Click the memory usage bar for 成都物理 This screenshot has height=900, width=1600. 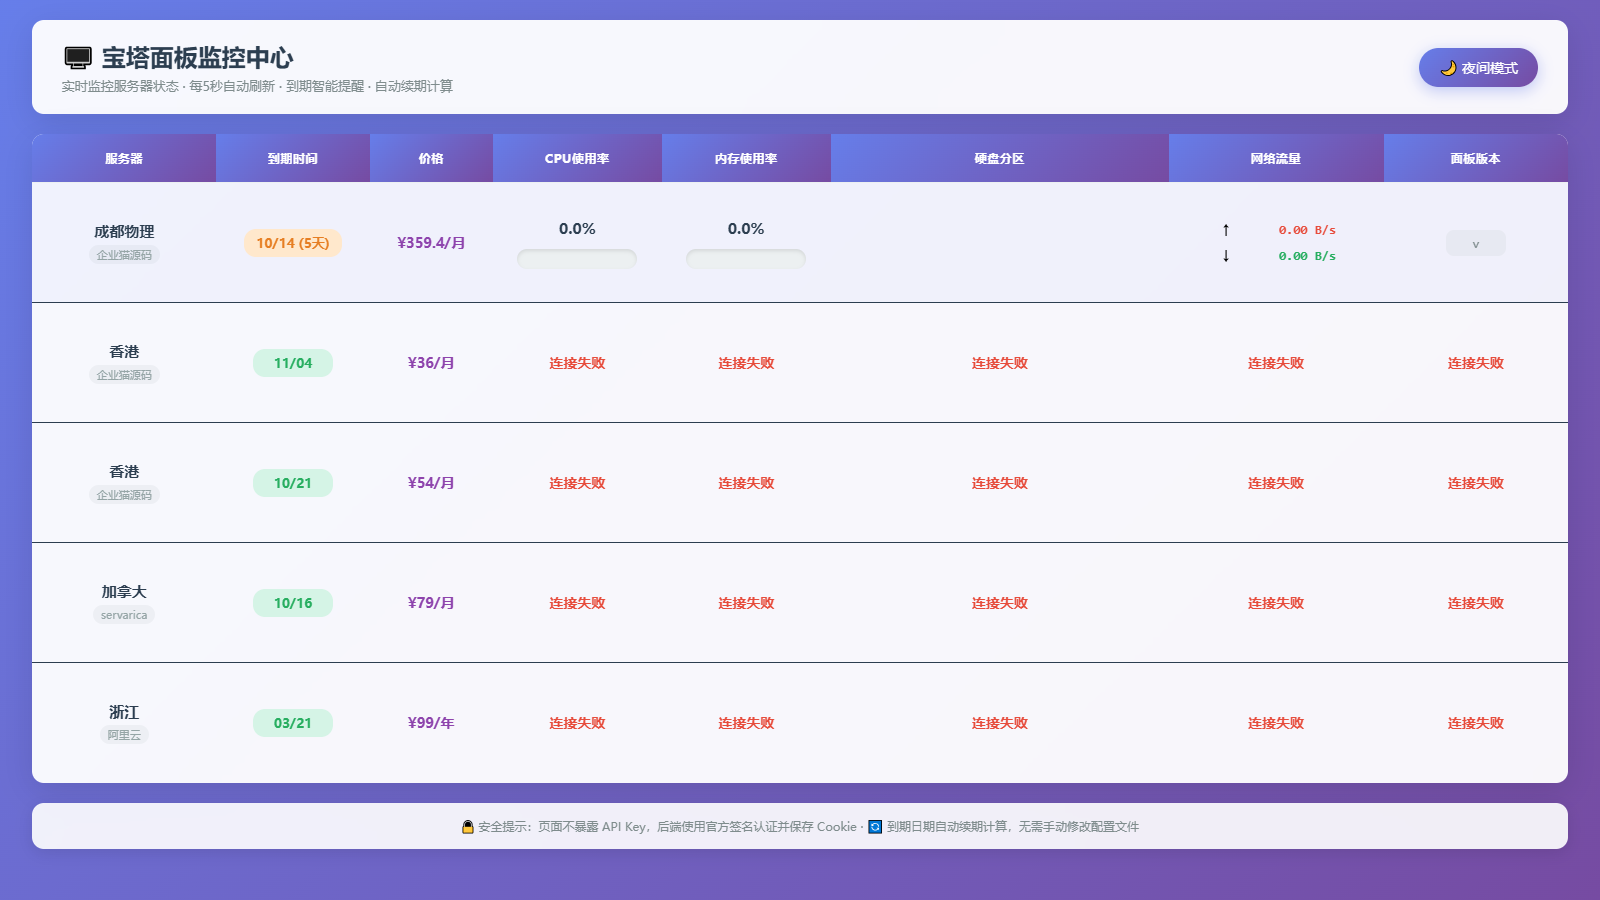pyautogui.click(x=746, y=259)
